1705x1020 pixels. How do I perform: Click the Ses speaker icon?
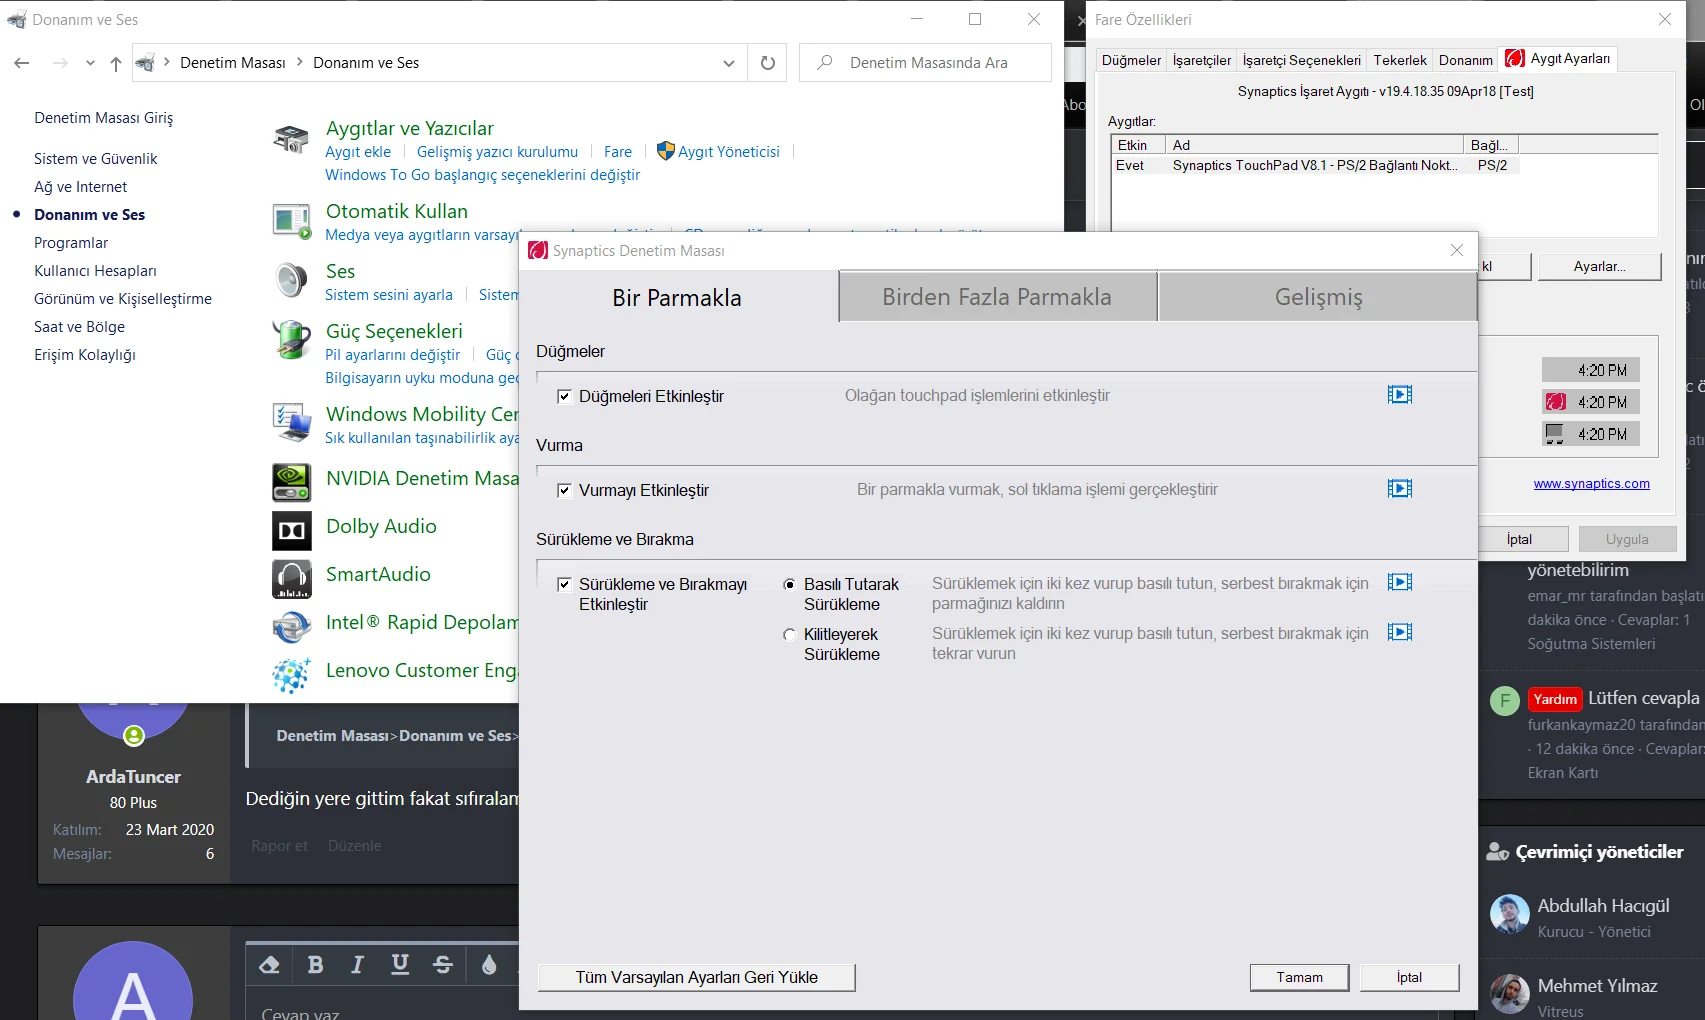tap(291, 281)
